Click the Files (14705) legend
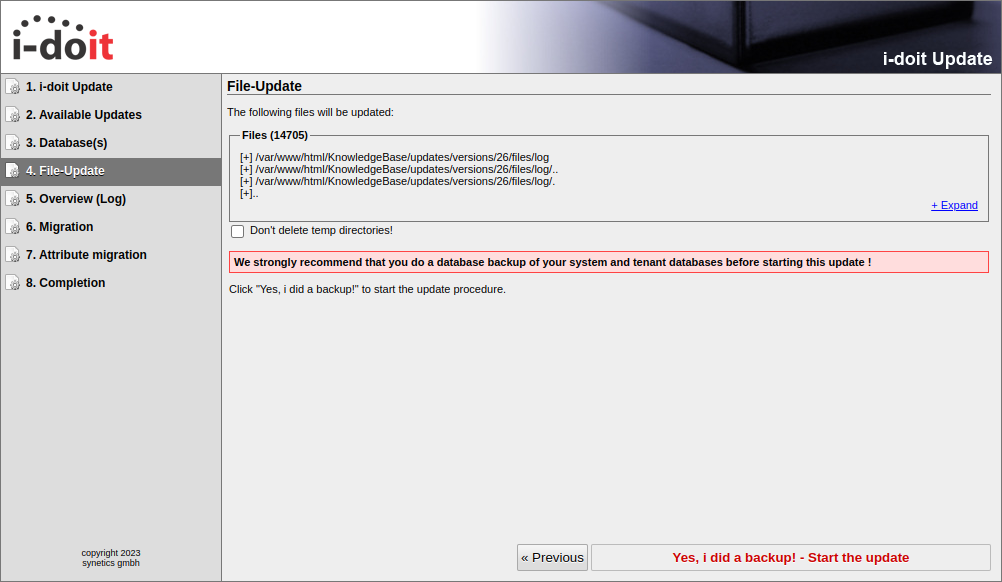This screenshot has width=1002, height=582. tap(275, 135)
